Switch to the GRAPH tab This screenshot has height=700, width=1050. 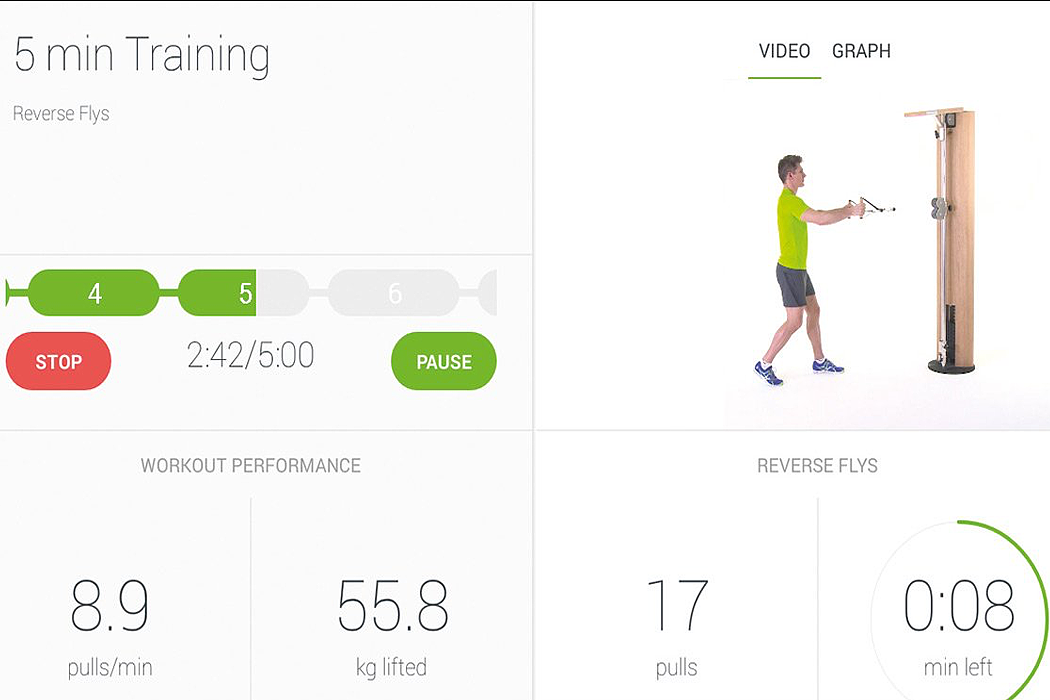[861, 51]
